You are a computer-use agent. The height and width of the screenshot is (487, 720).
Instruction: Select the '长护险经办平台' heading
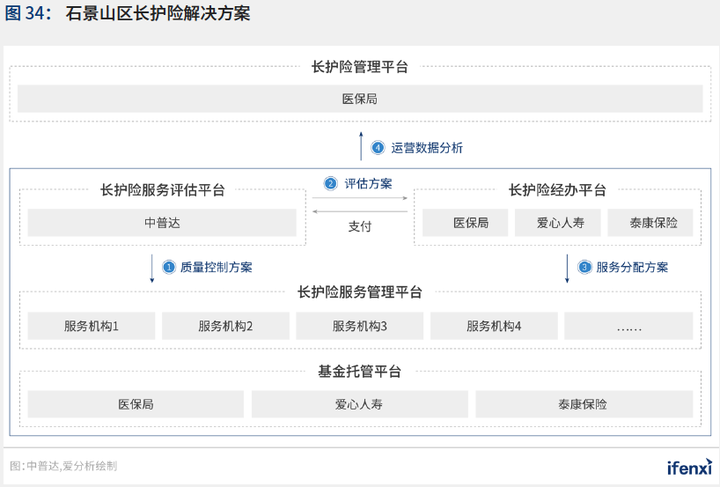[x=557, y=190]
